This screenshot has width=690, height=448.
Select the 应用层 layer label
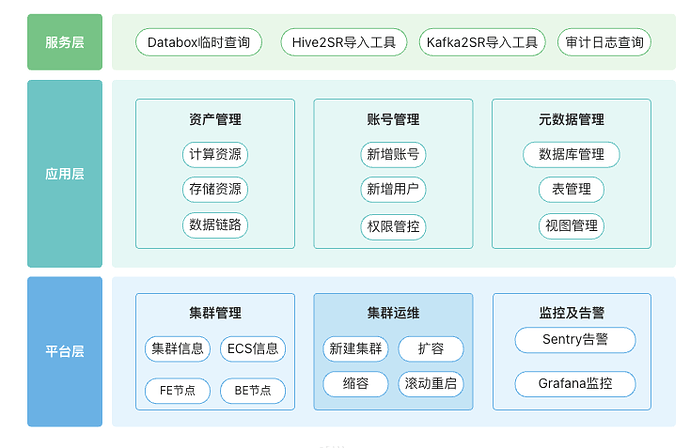coord(65,174)
